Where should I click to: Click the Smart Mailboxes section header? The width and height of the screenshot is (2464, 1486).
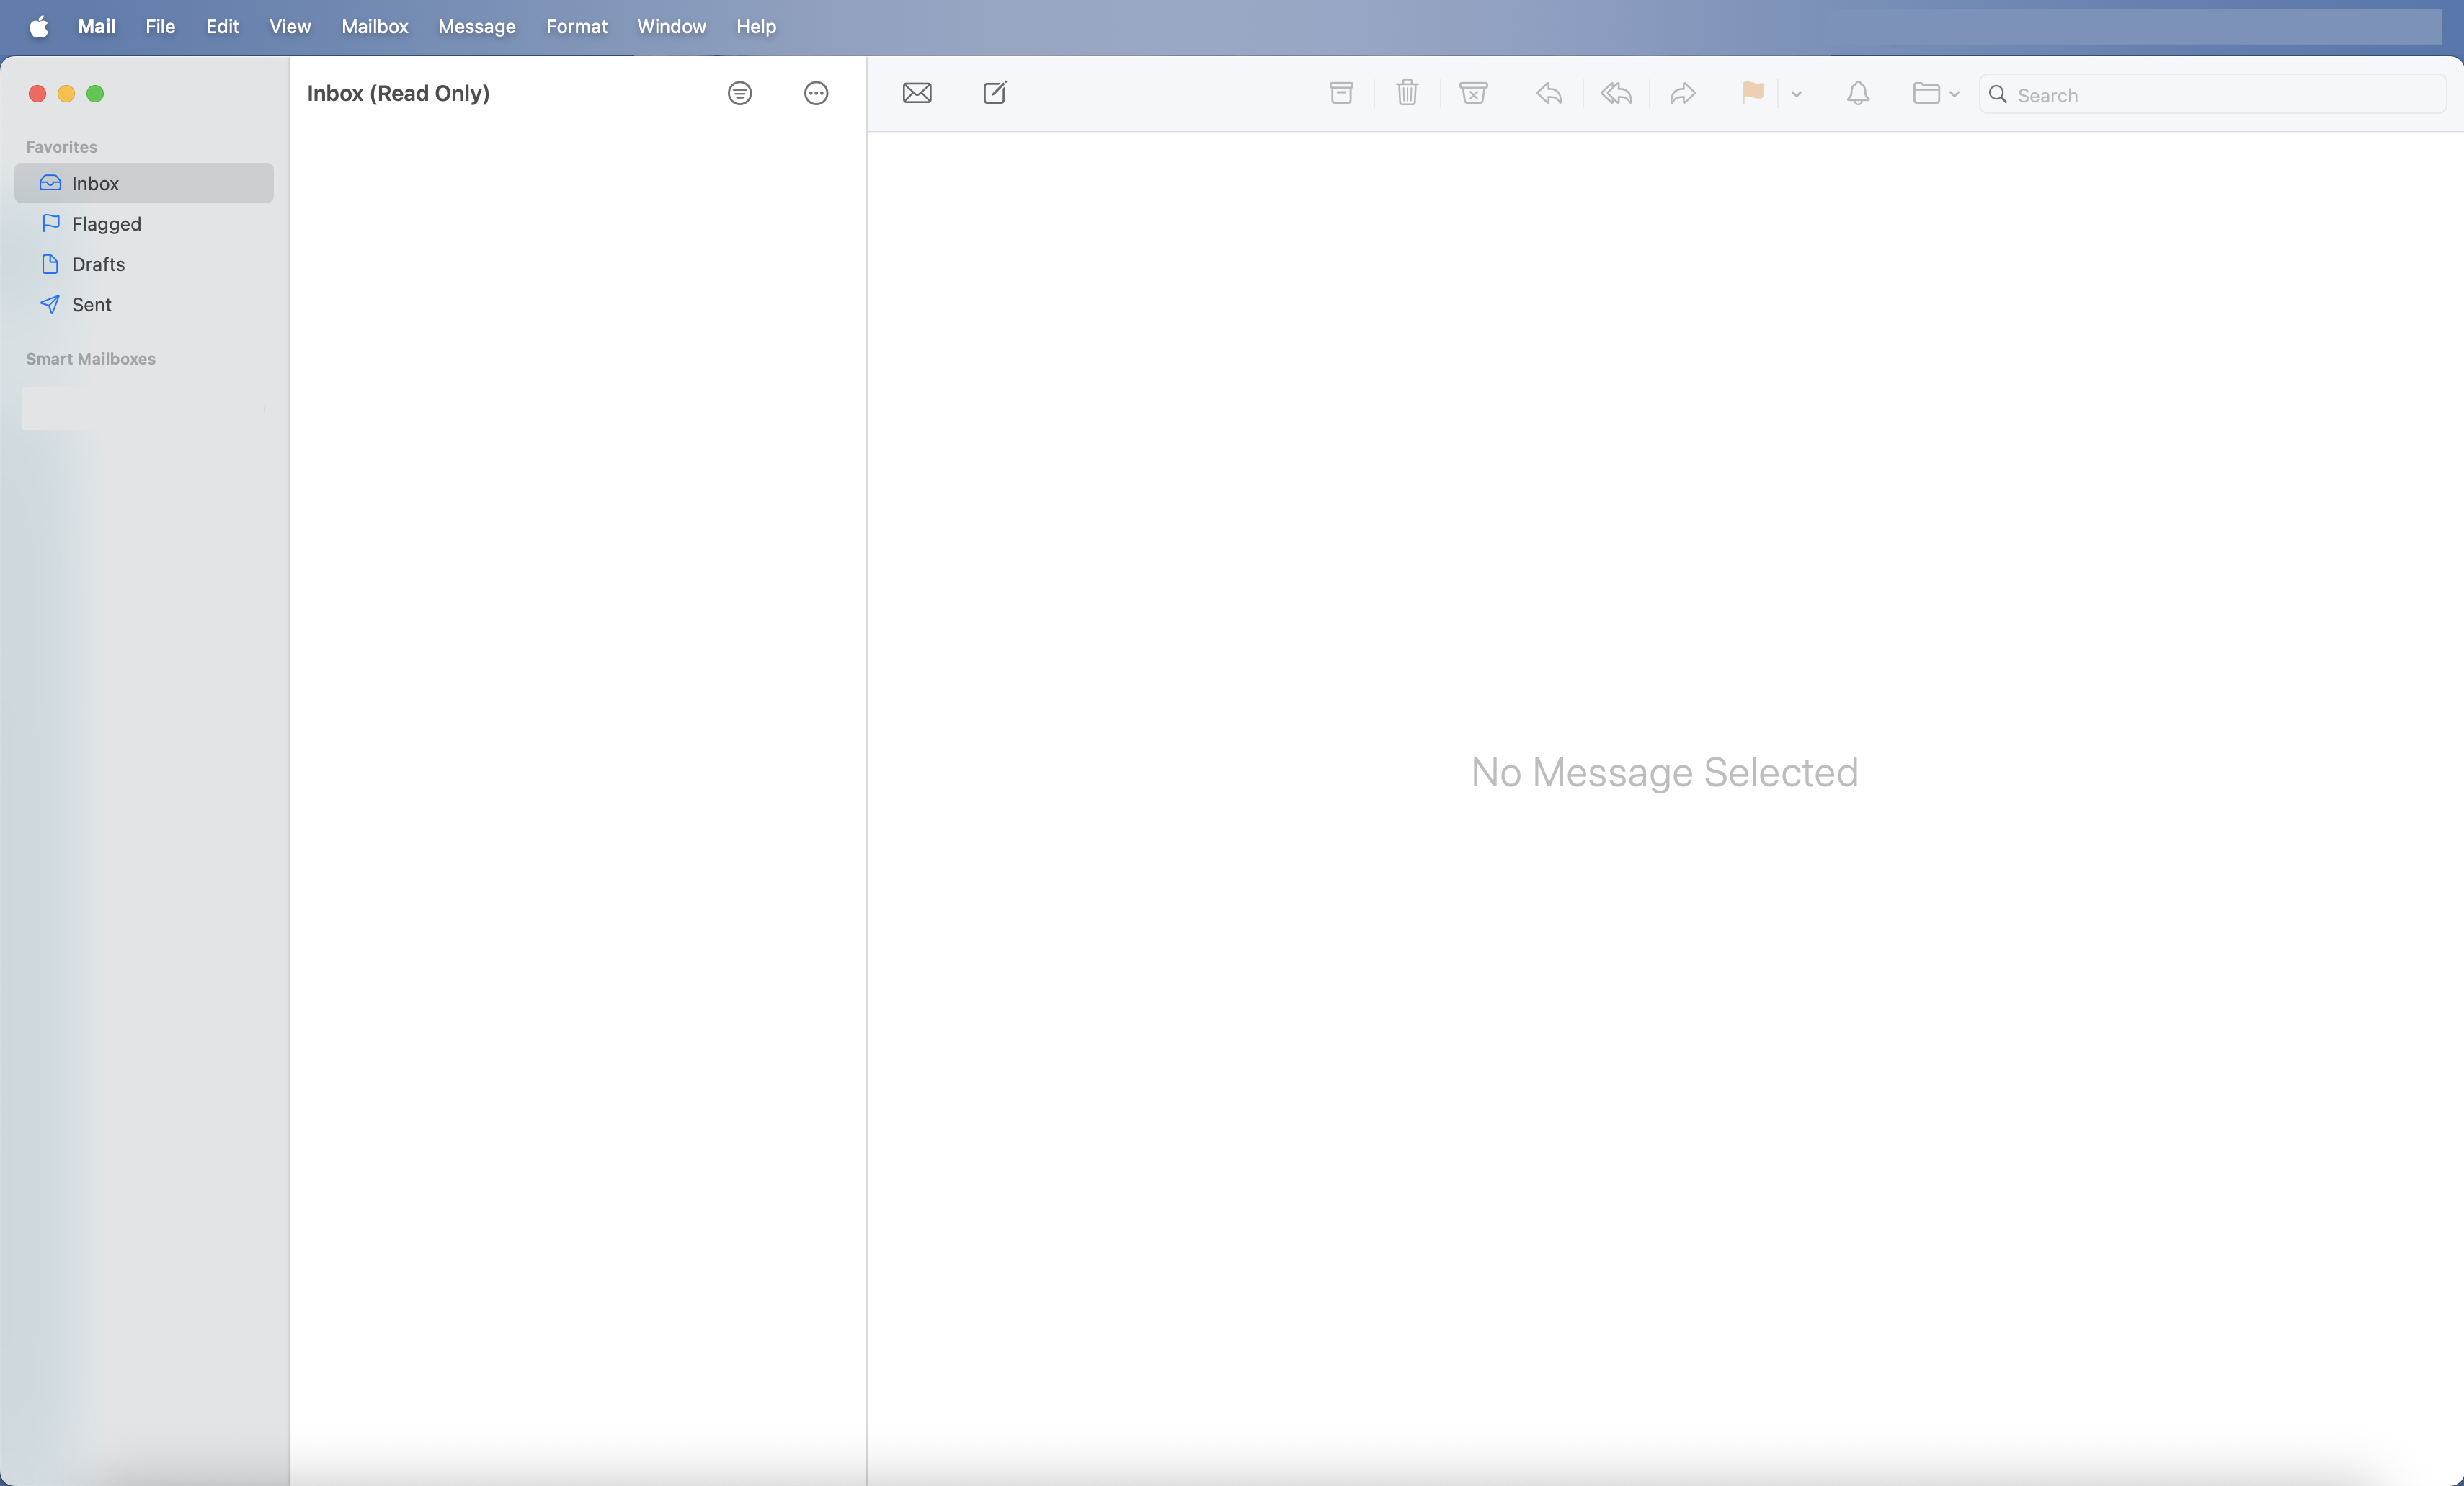[x=91, y=359]
